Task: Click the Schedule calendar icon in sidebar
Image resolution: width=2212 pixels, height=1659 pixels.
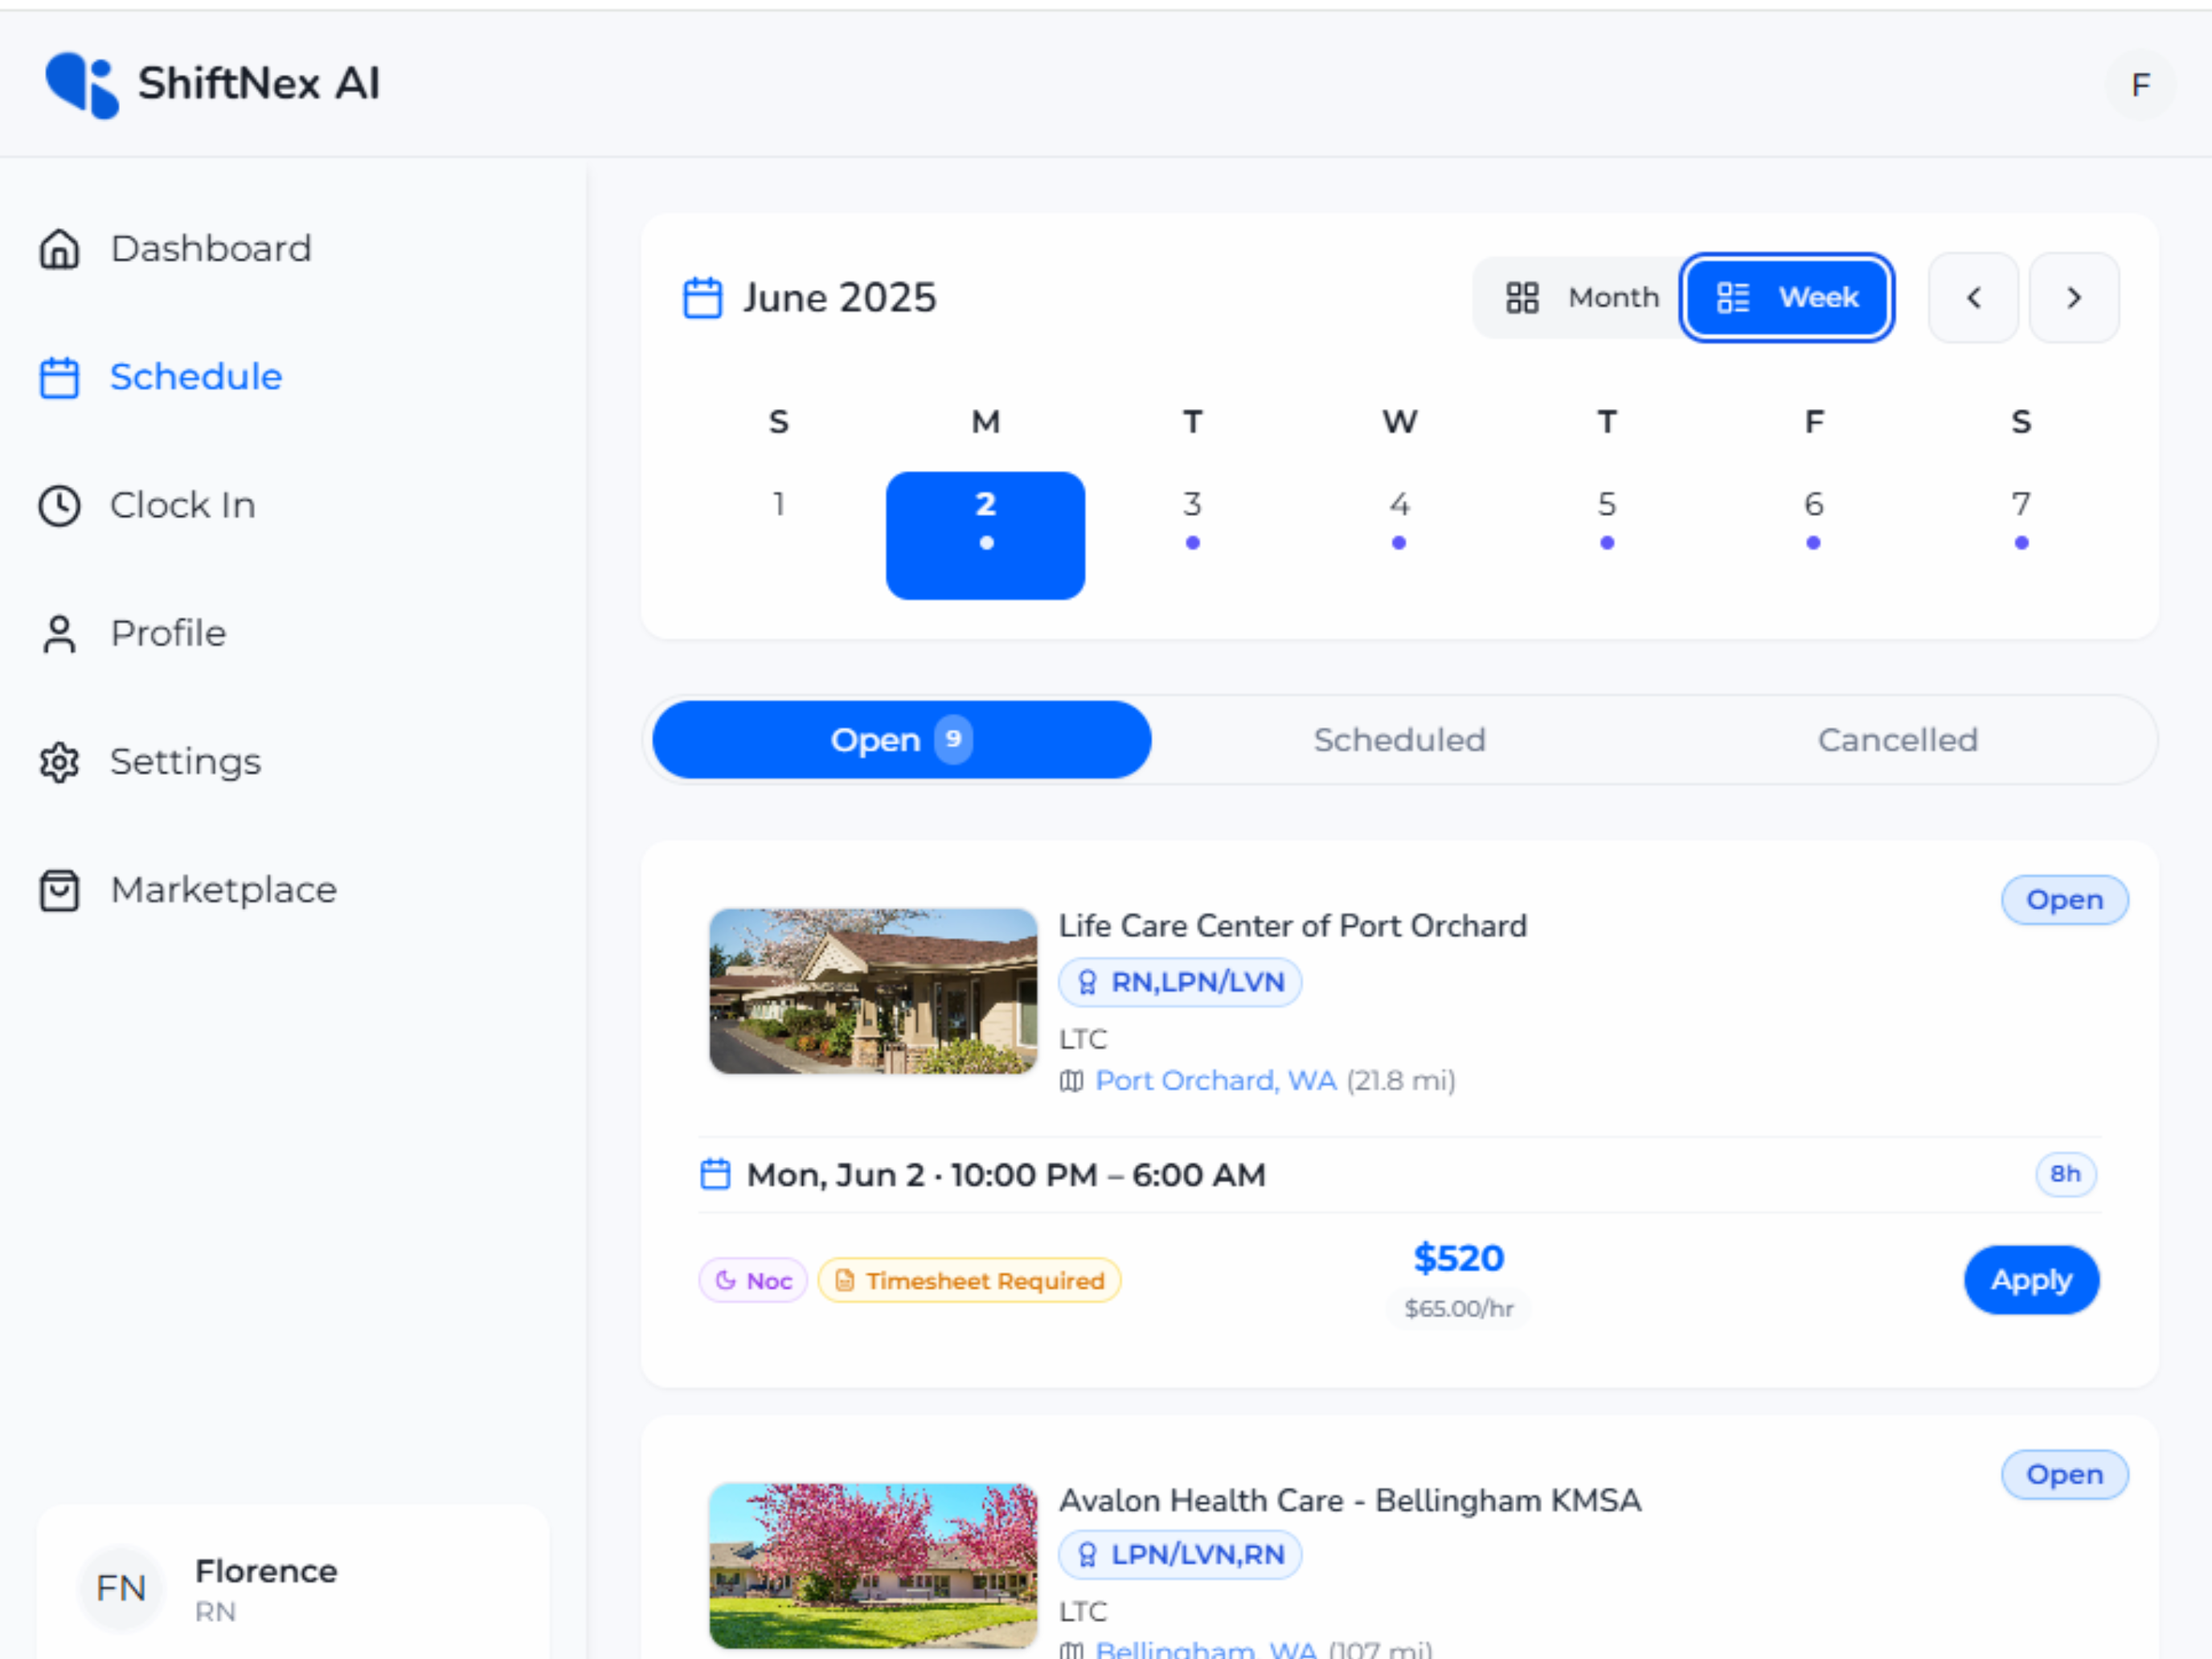Action: pos(59,377)
